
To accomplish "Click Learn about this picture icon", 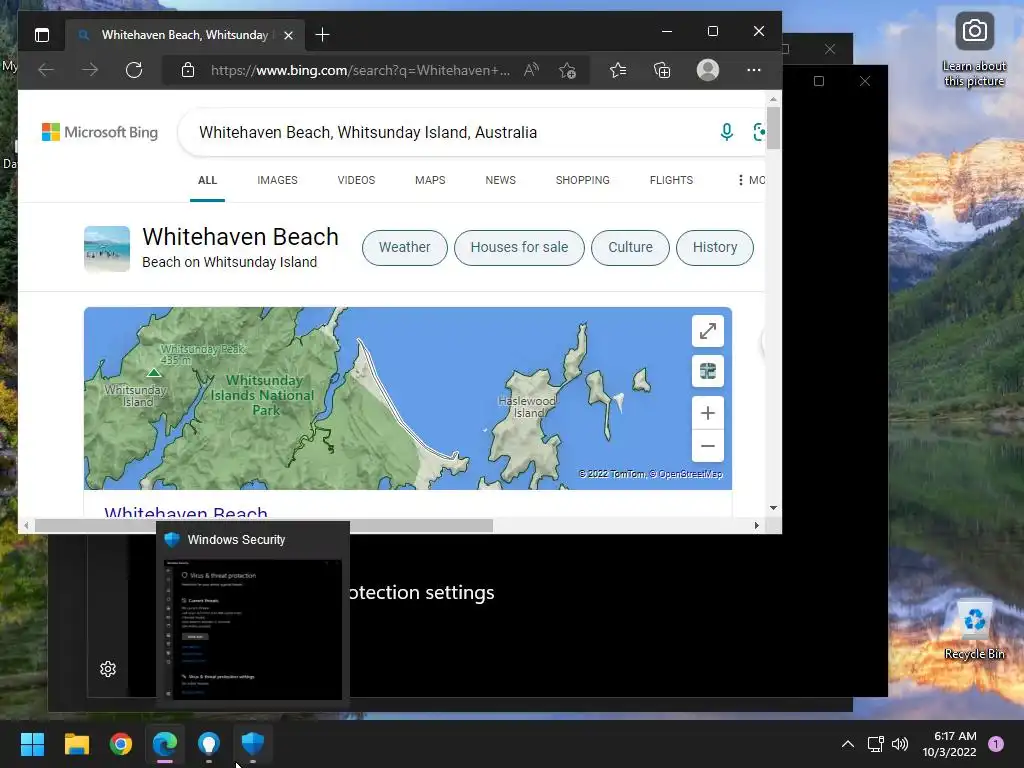I will [974, 48].
